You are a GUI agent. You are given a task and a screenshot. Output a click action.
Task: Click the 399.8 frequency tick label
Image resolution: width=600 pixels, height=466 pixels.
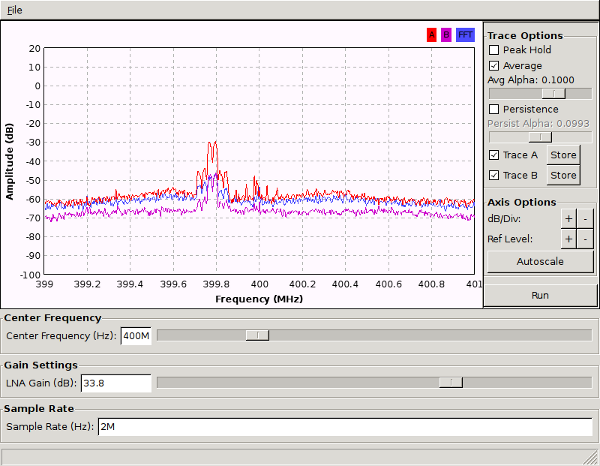pyautogui.click(x=217, y=284)
